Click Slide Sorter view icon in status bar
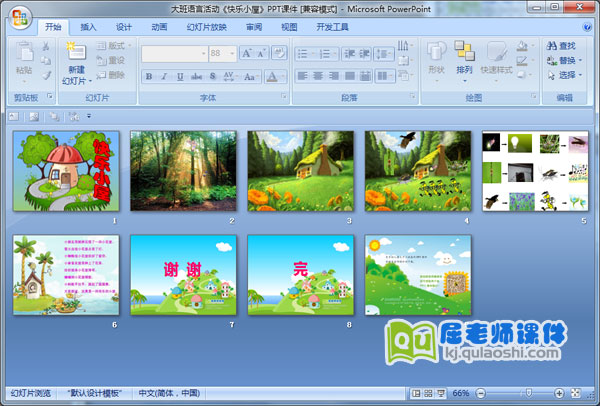The image size is (600, 406). pos(429,393)
